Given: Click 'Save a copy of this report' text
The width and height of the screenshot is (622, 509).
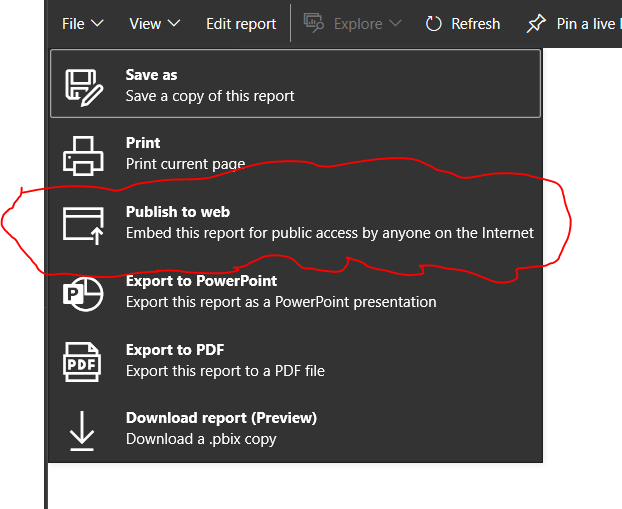Looking at the screenshot, I should tap(210, 96).
